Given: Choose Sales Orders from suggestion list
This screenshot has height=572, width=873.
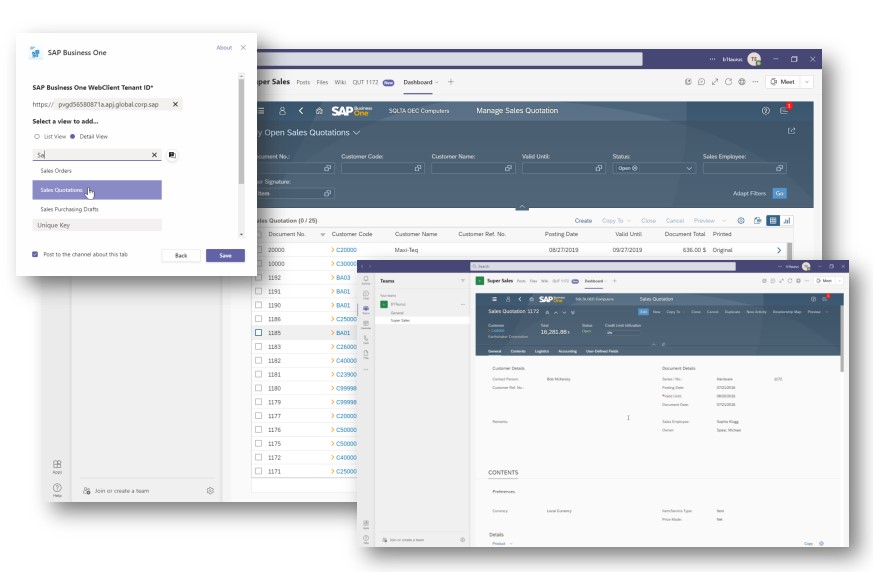Looking at the screenshot, I should coord(97,171).
